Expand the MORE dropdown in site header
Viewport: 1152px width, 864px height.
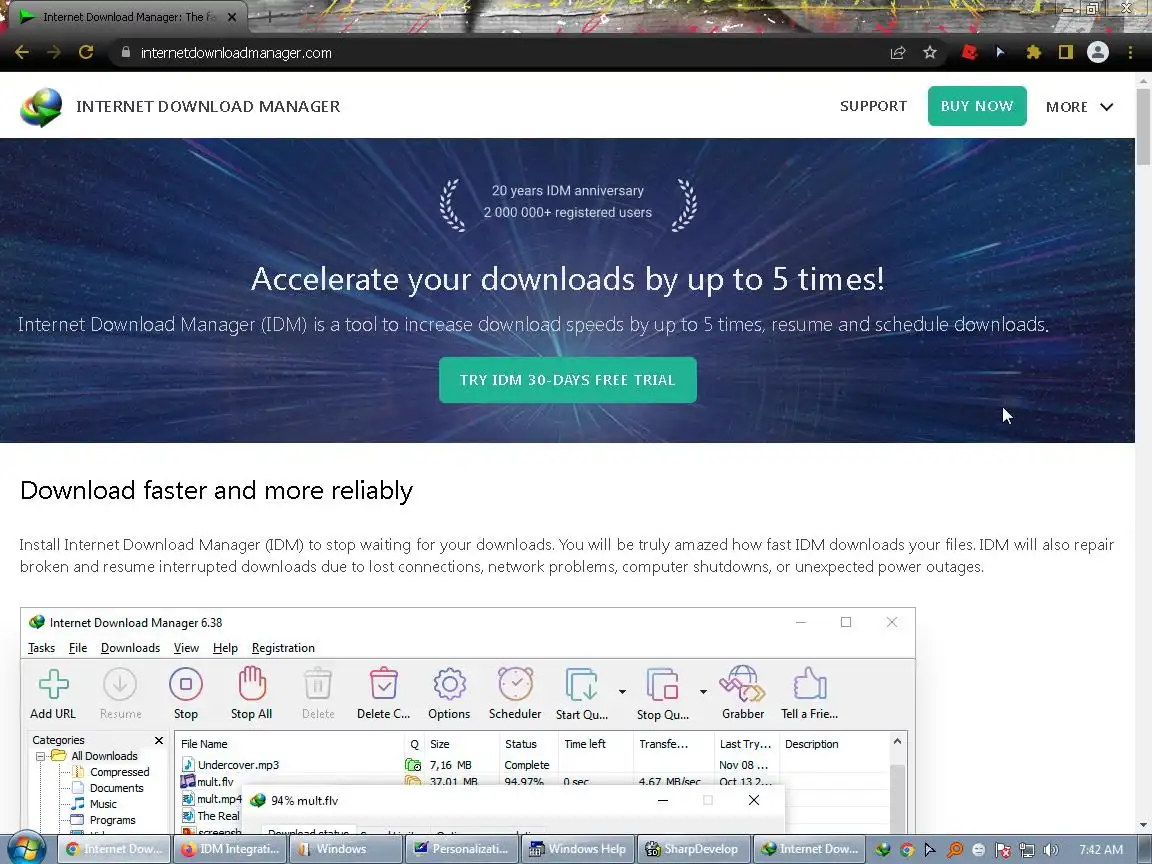click(1079, 107)
